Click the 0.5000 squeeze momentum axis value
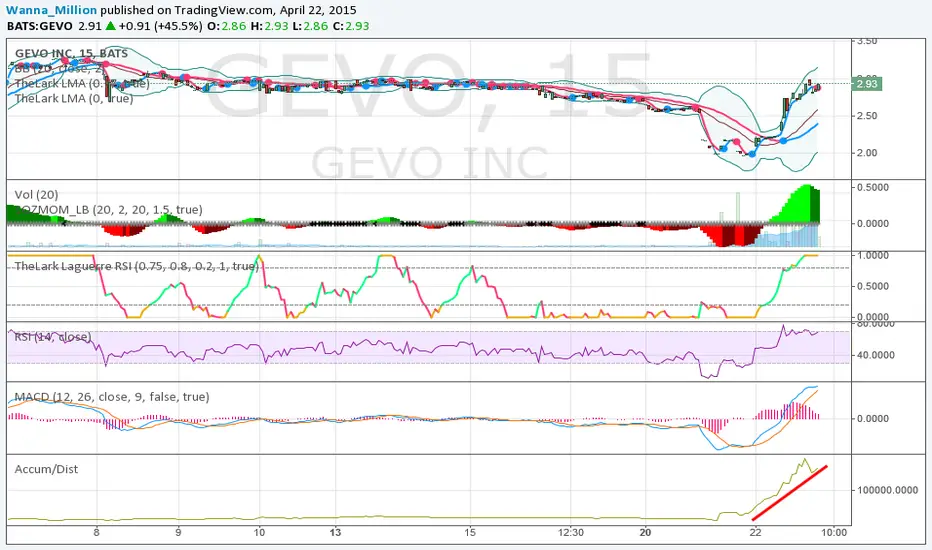932x550 pixels. 873,187
